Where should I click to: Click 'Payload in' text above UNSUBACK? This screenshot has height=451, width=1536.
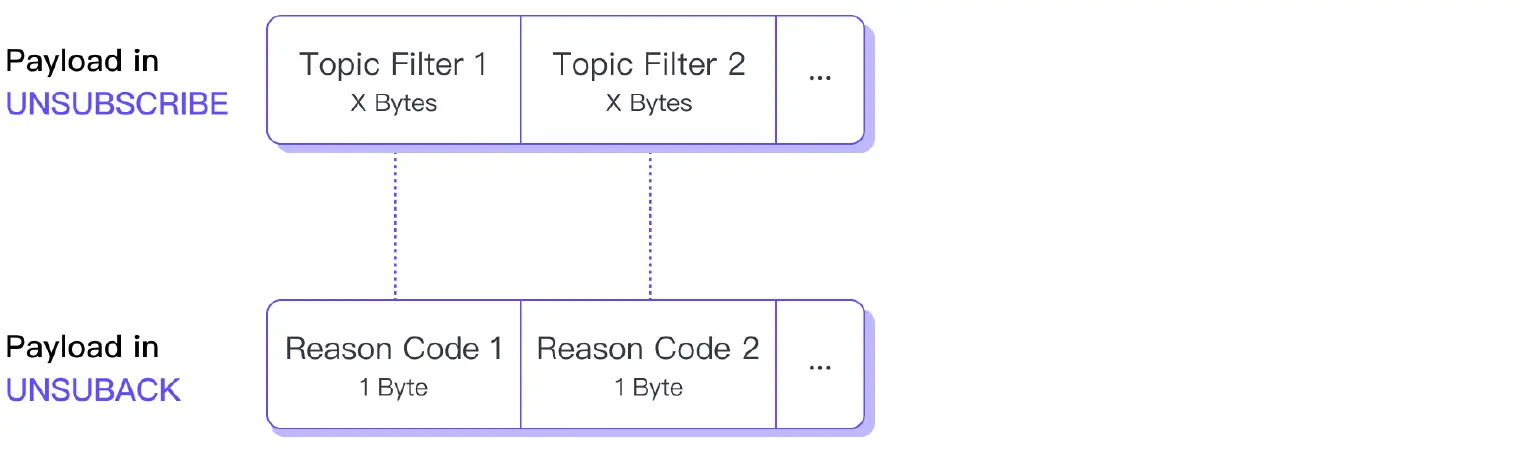tap(82, 347)
